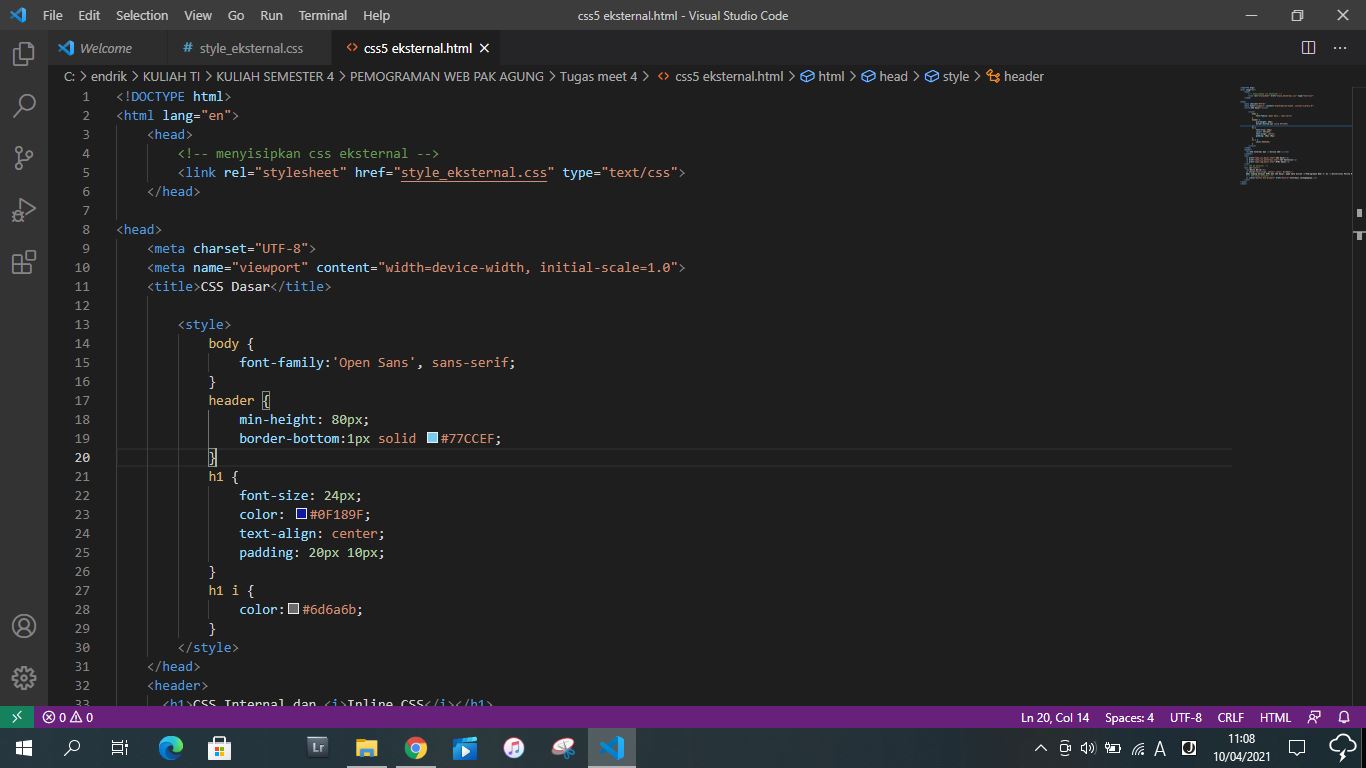
Task: Click the remote window indicator in status bar
Action: pyautogui.click(x=17, y=717)
